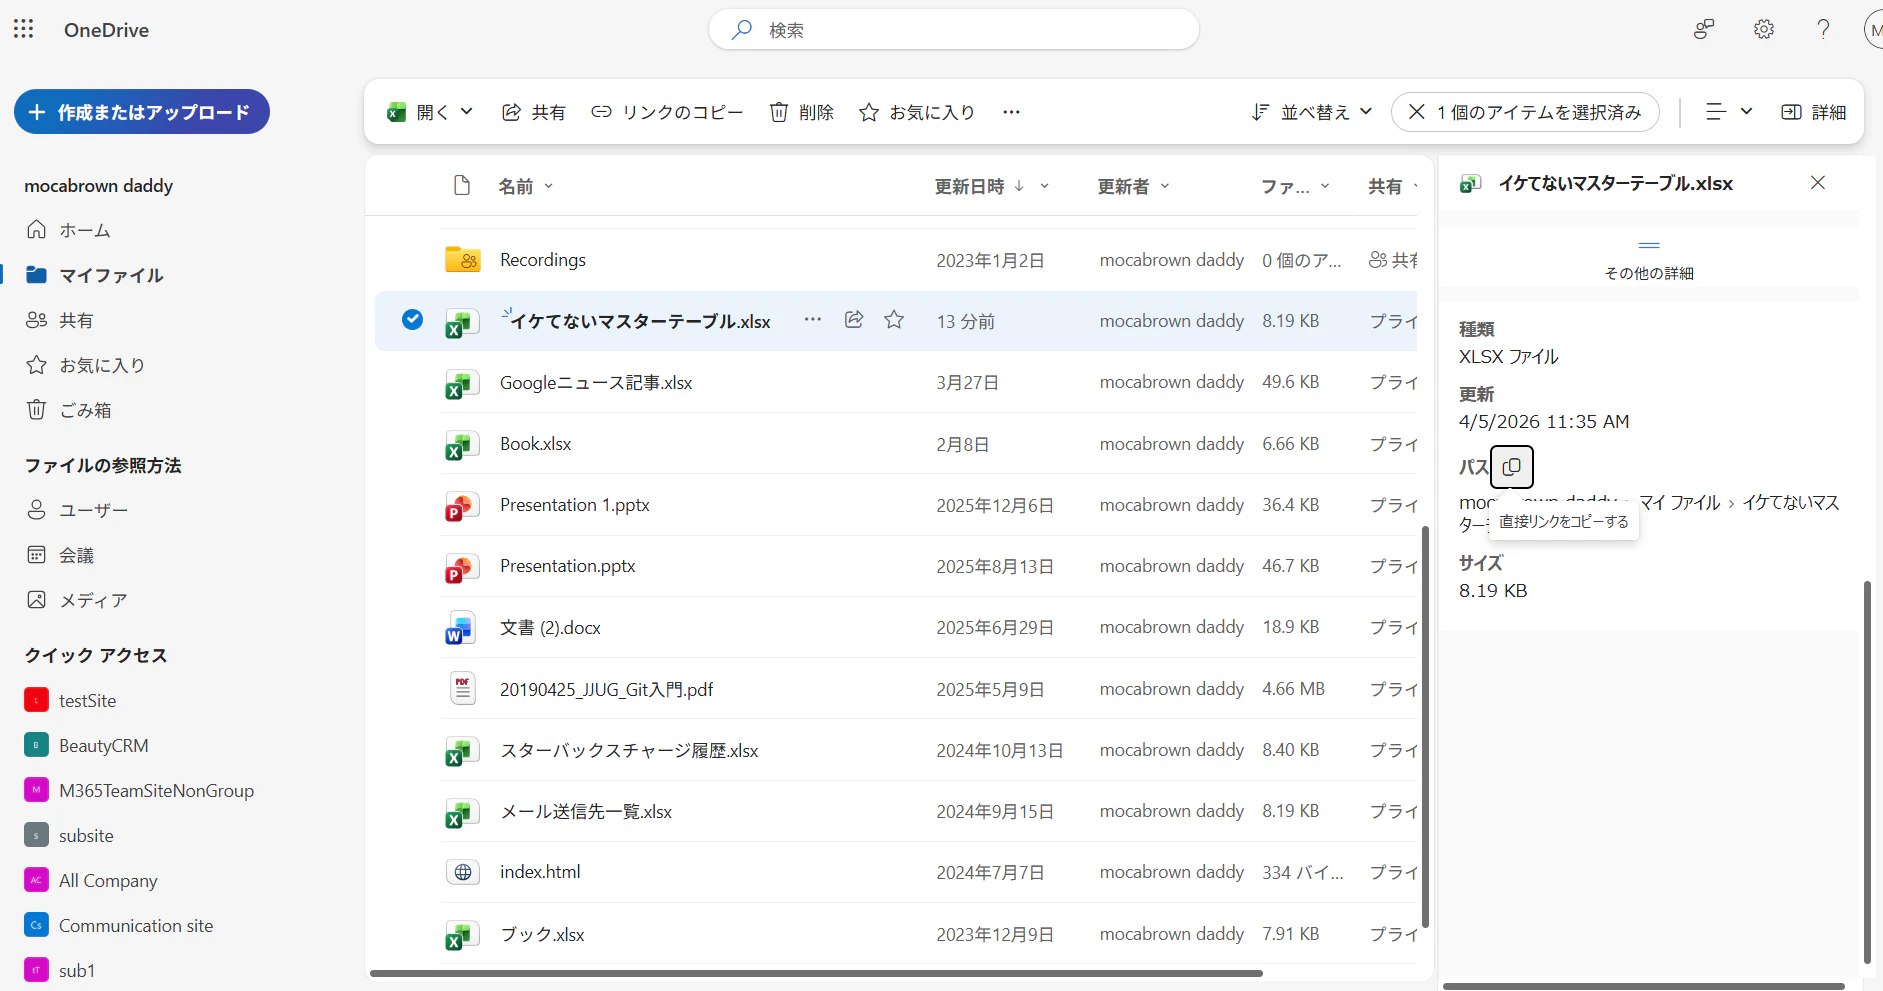Click the share icon on イケてないマスターテーブル.xlsx row

coord(854,320)
